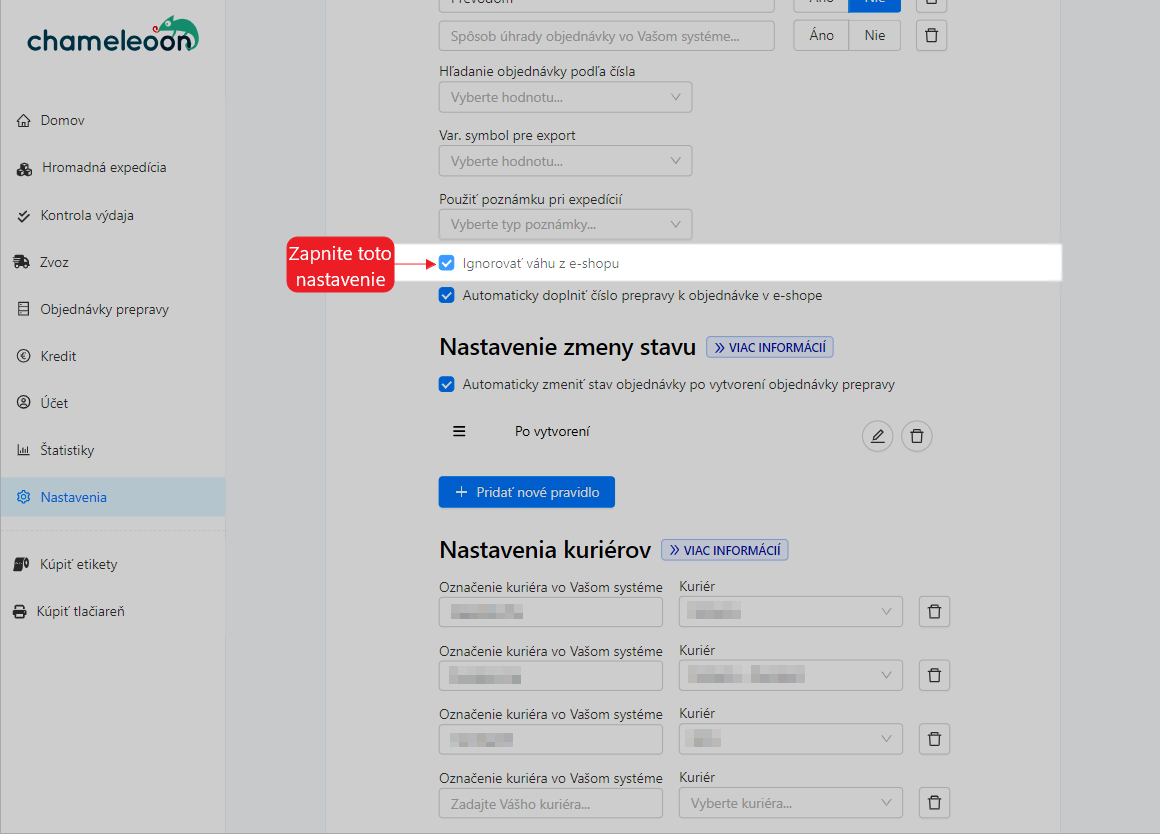Click the Zadajte Vášho kuriéra input field
The height and width of the screenshot is (834, 1160).
click(x=550, y=803)
